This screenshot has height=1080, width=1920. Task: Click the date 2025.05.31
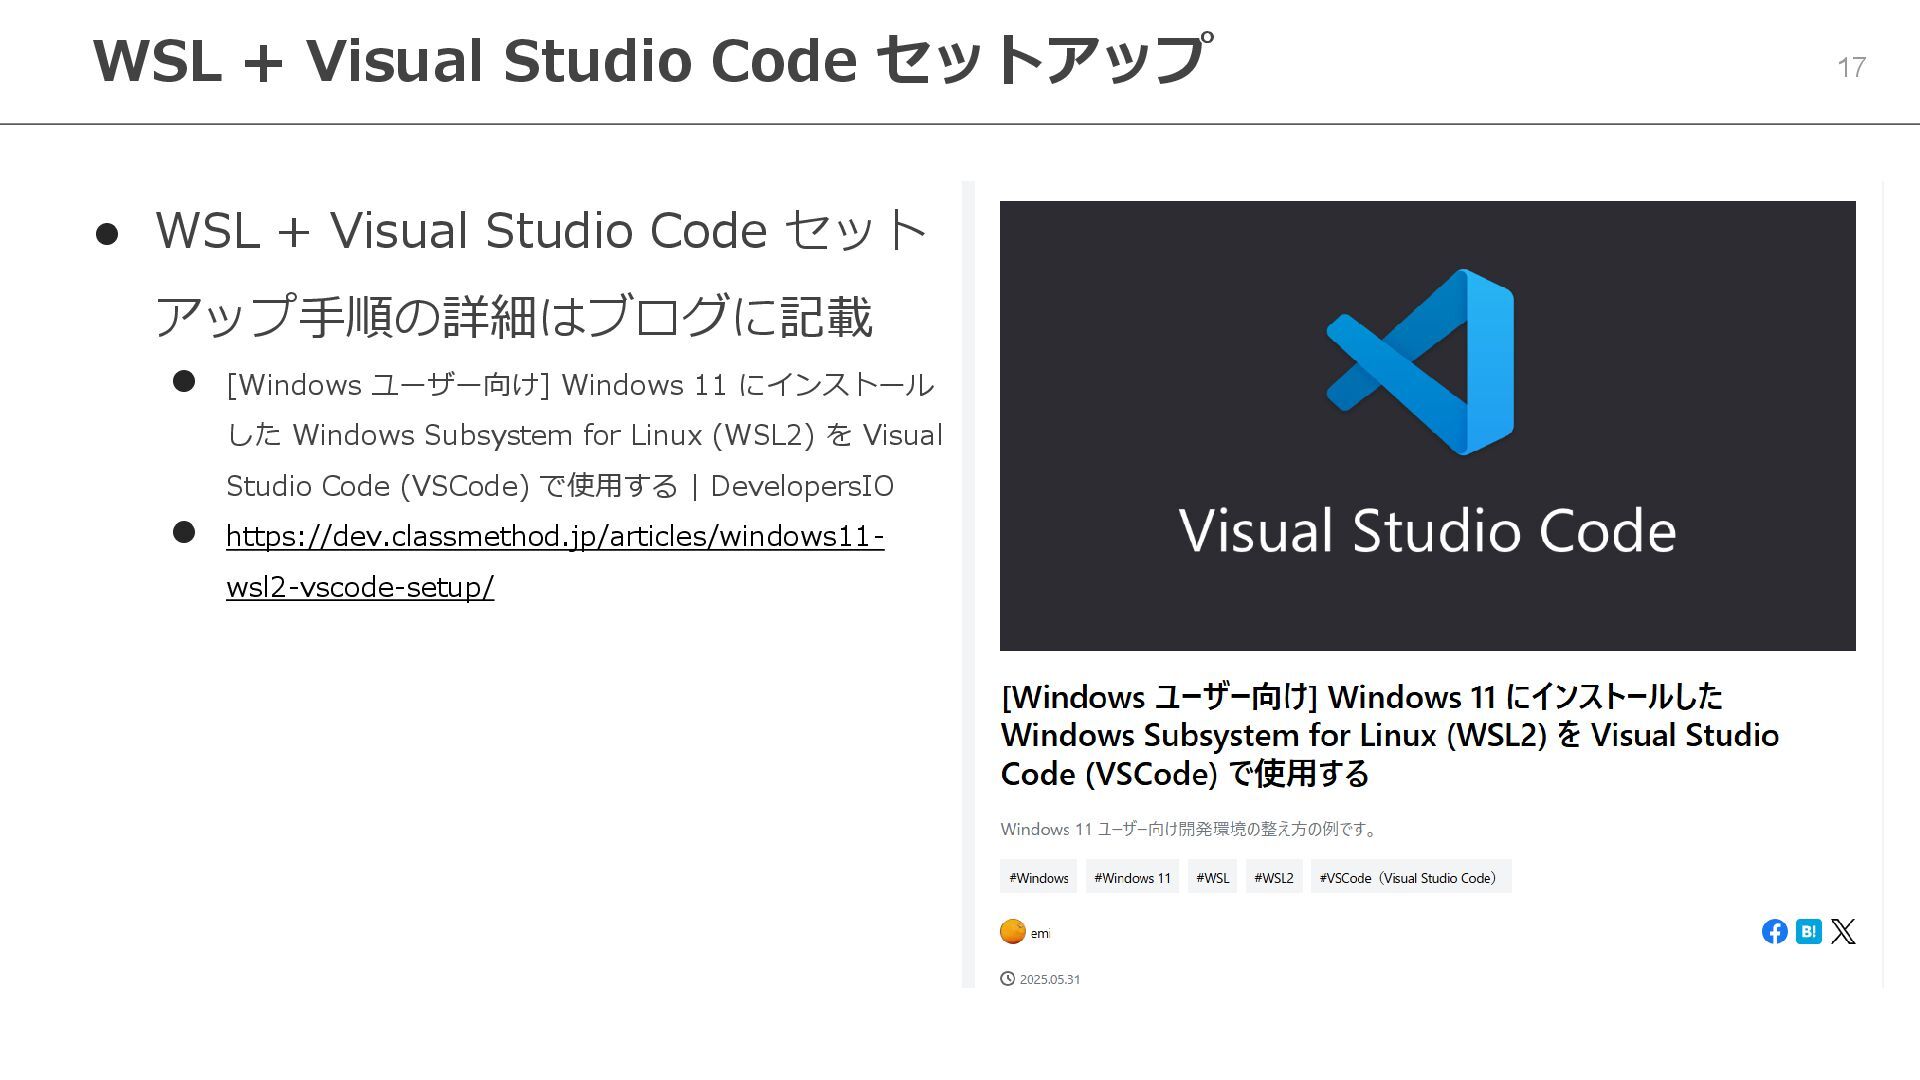pos(1049,979)
